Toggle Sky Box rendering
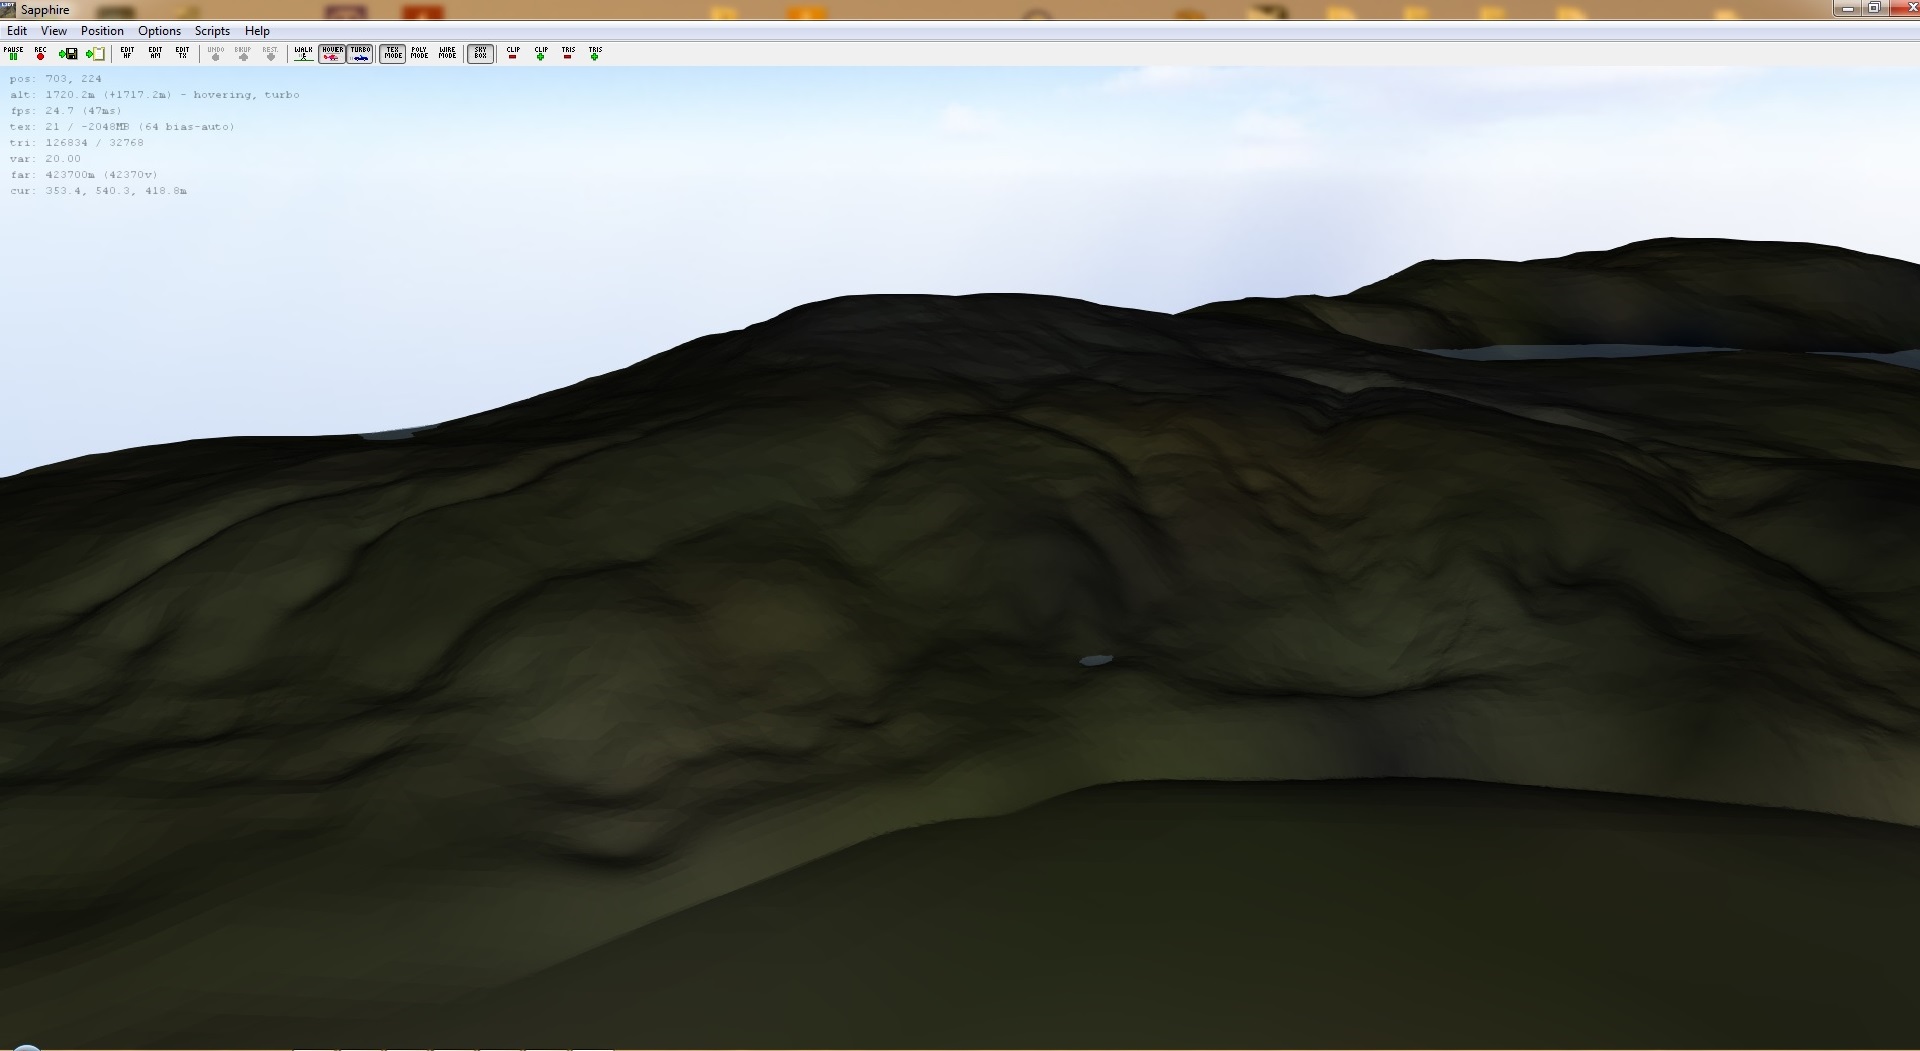1920x1051 pixels. click(x=481, y=53)
